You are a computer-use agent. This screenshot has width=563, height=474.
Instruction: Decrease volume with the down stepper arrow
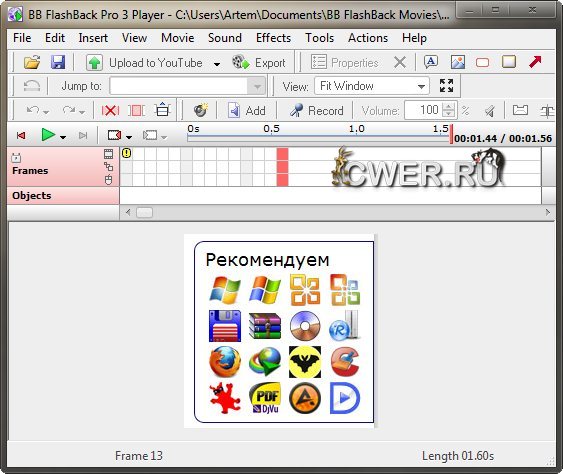tap(448, 114)
